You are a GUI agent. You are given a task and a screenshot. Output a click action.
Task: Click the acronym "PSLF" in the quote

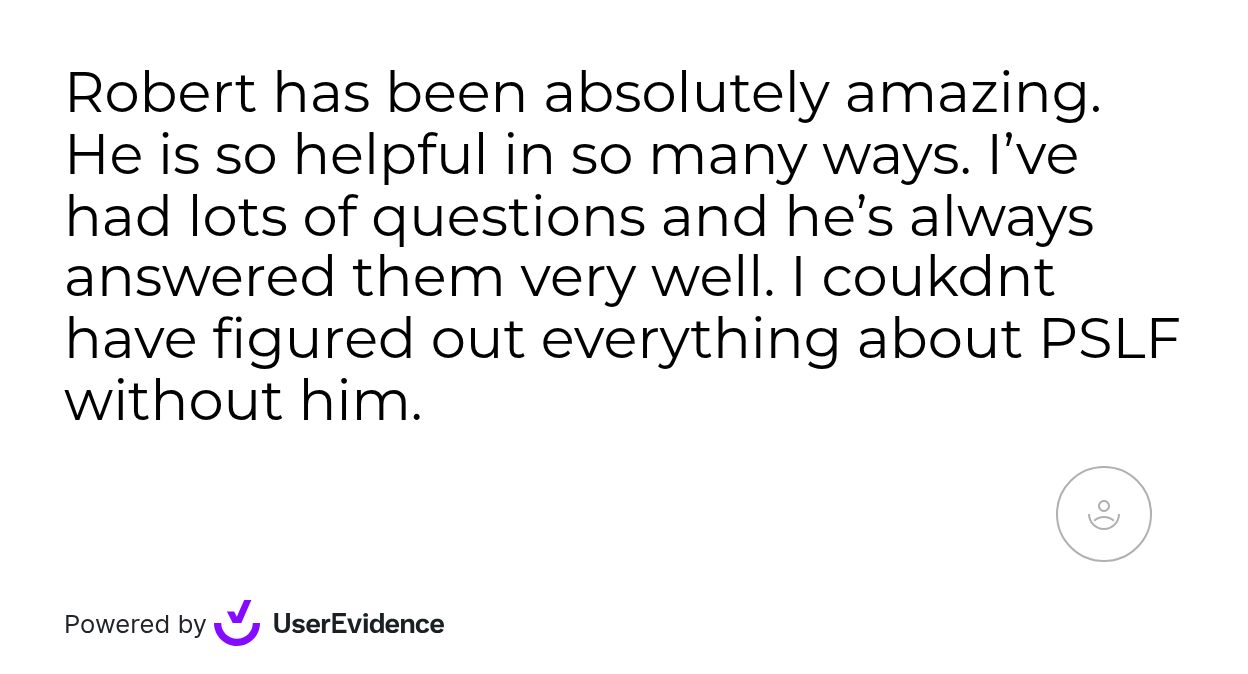(x=1110, y=339)
